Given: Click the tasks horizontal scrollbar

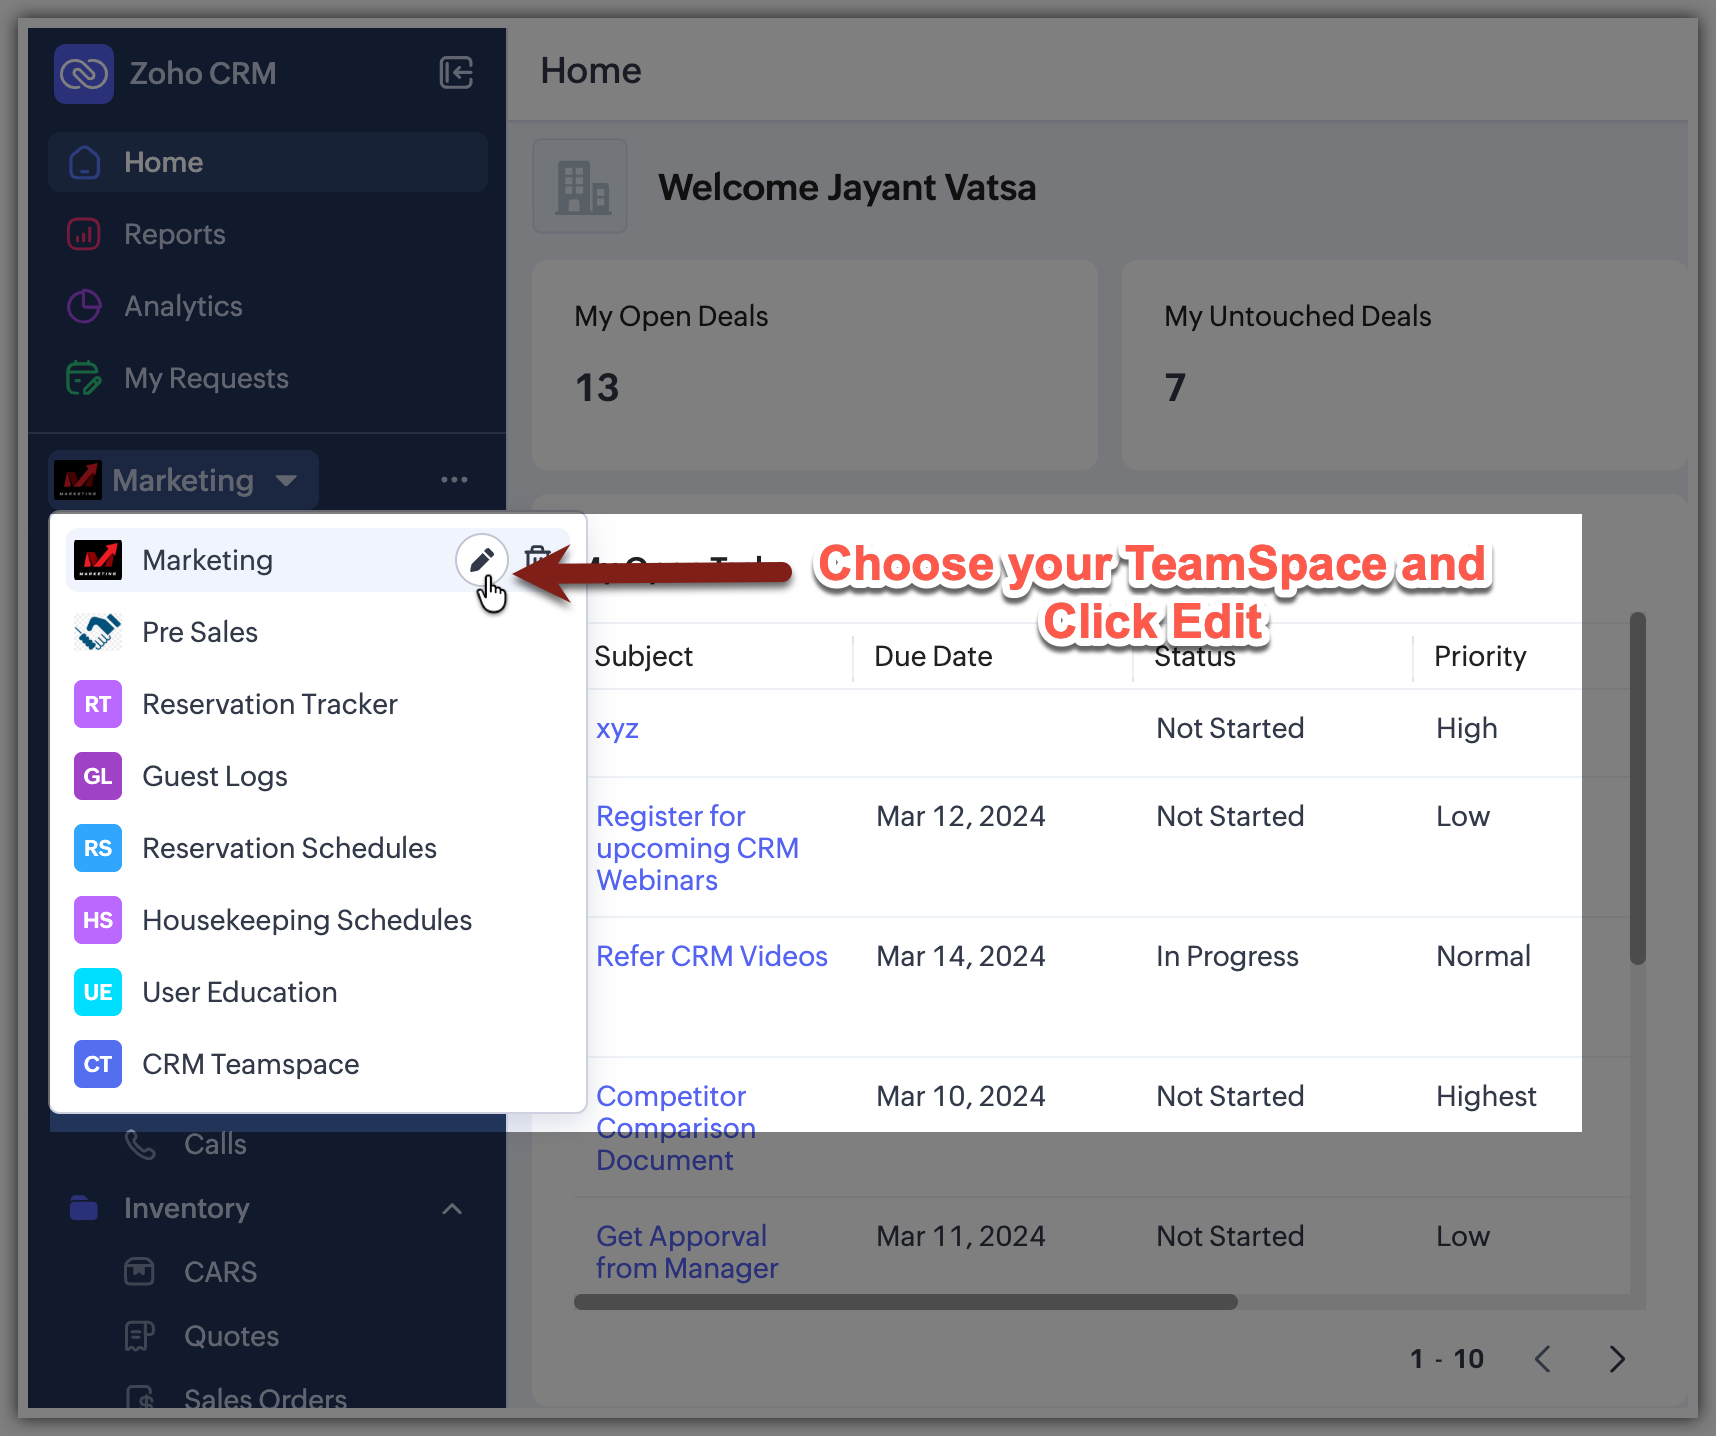Looking at the screenshot, I should coord(906,1302).
